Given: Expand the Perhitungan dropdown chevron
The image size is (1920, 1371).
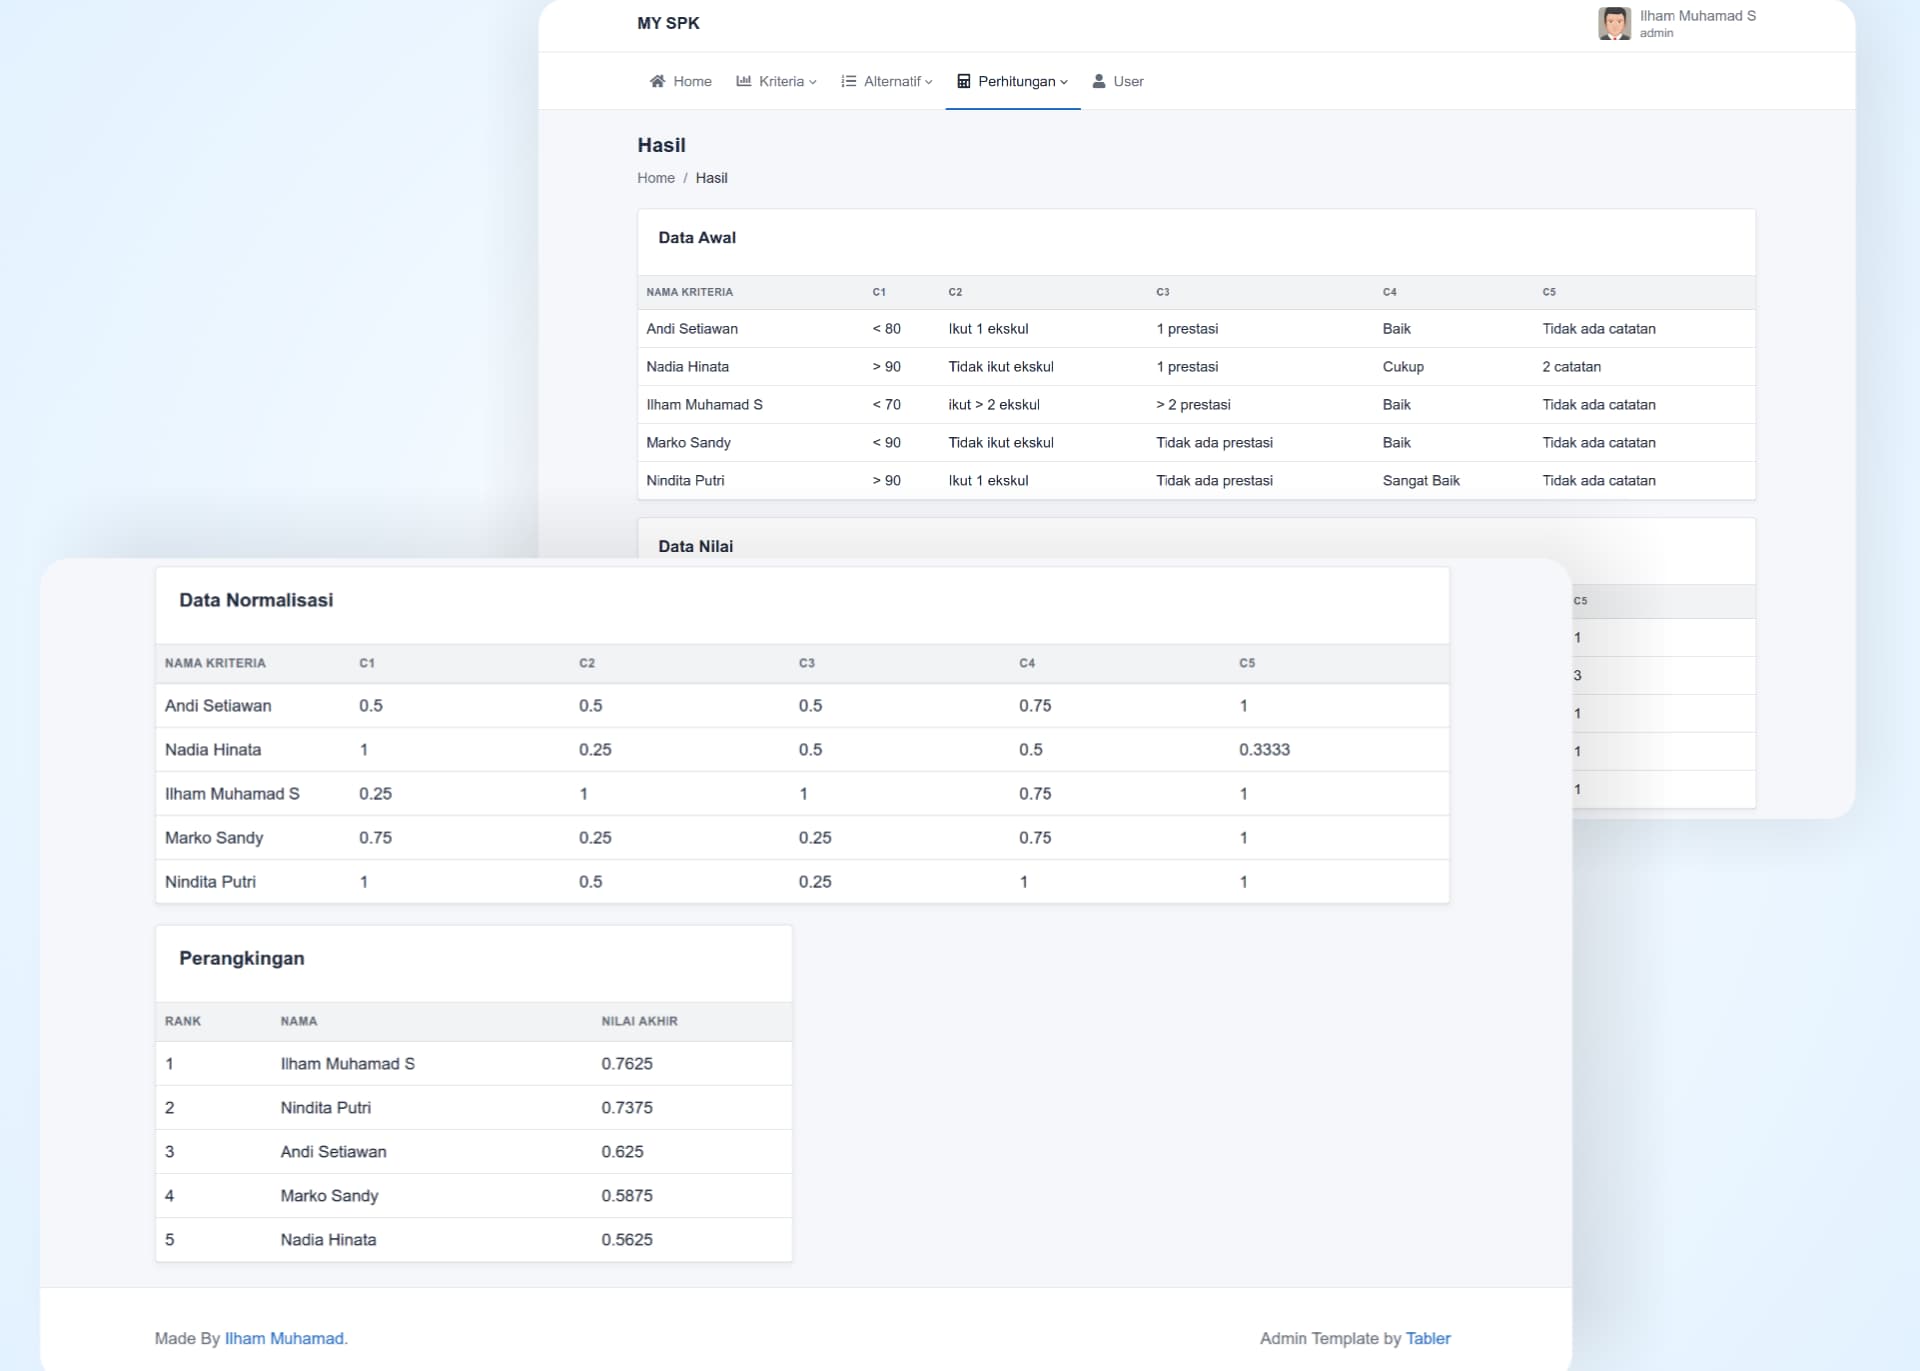Looking at the screenshot, I should click(x=1064, y=82).
